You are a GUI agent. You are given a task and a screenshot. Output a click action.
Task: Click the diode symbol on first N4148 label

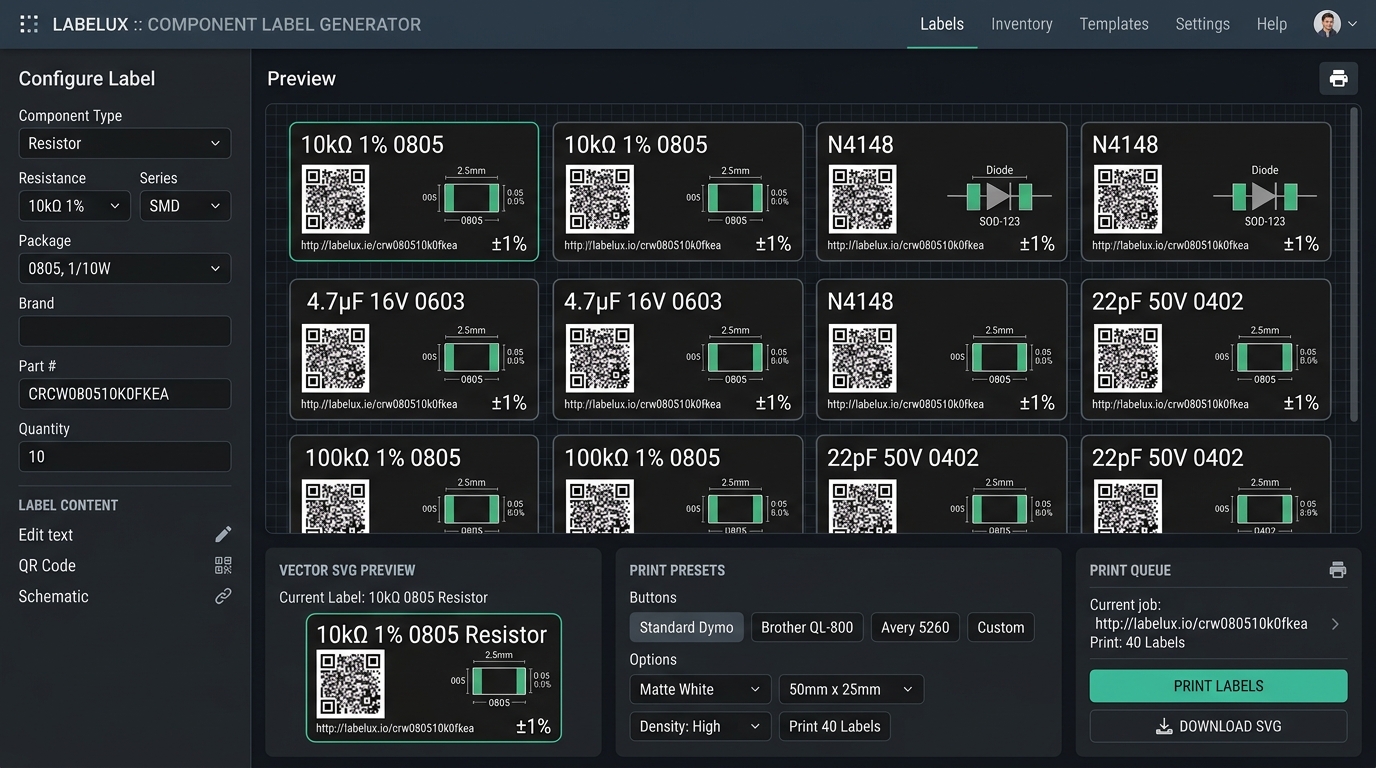[x=999, y=196]
